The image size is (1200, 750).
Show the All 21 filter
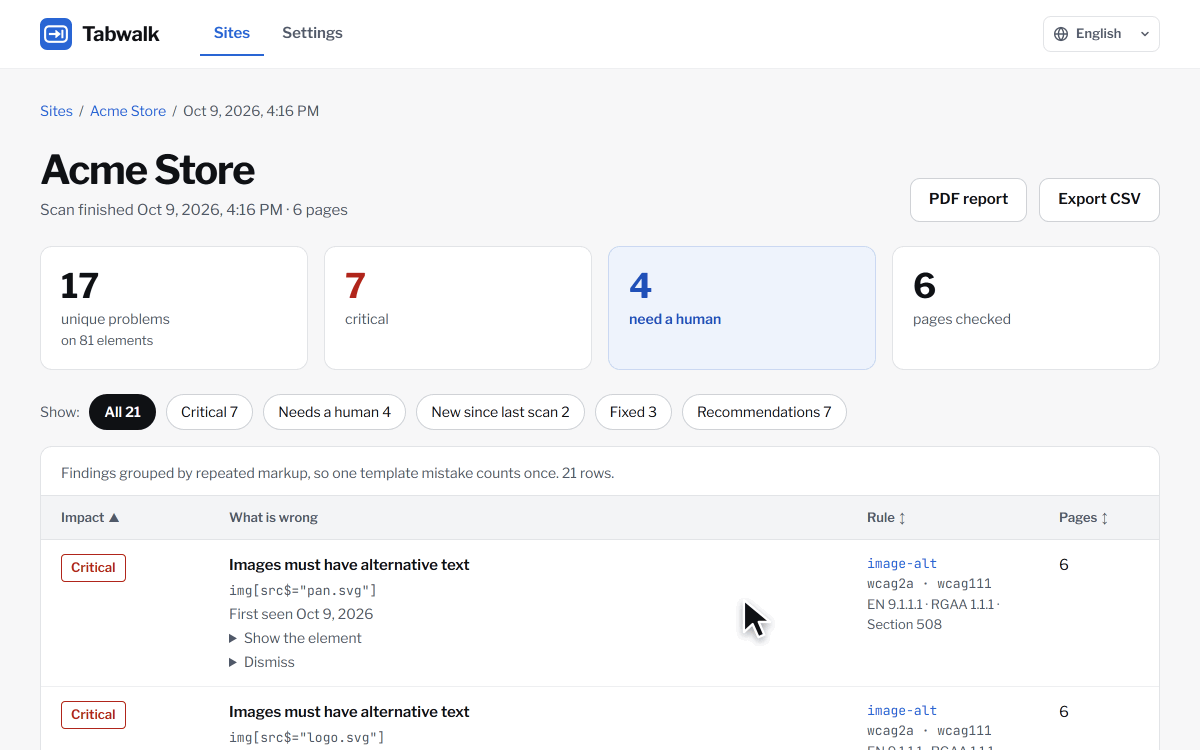(122, 412)
